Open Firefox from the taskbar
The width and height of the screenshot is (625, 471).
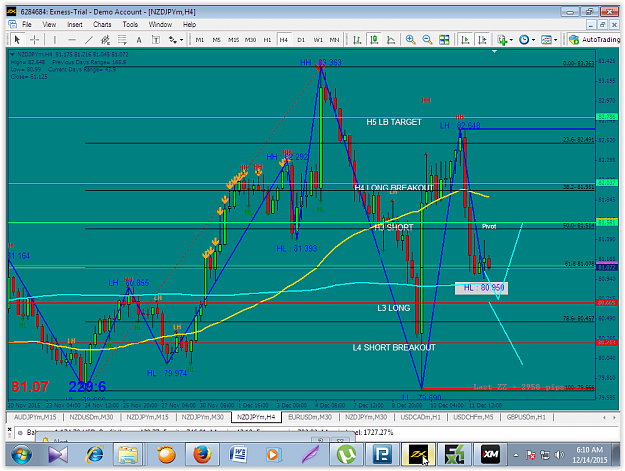tap(202, 454)
